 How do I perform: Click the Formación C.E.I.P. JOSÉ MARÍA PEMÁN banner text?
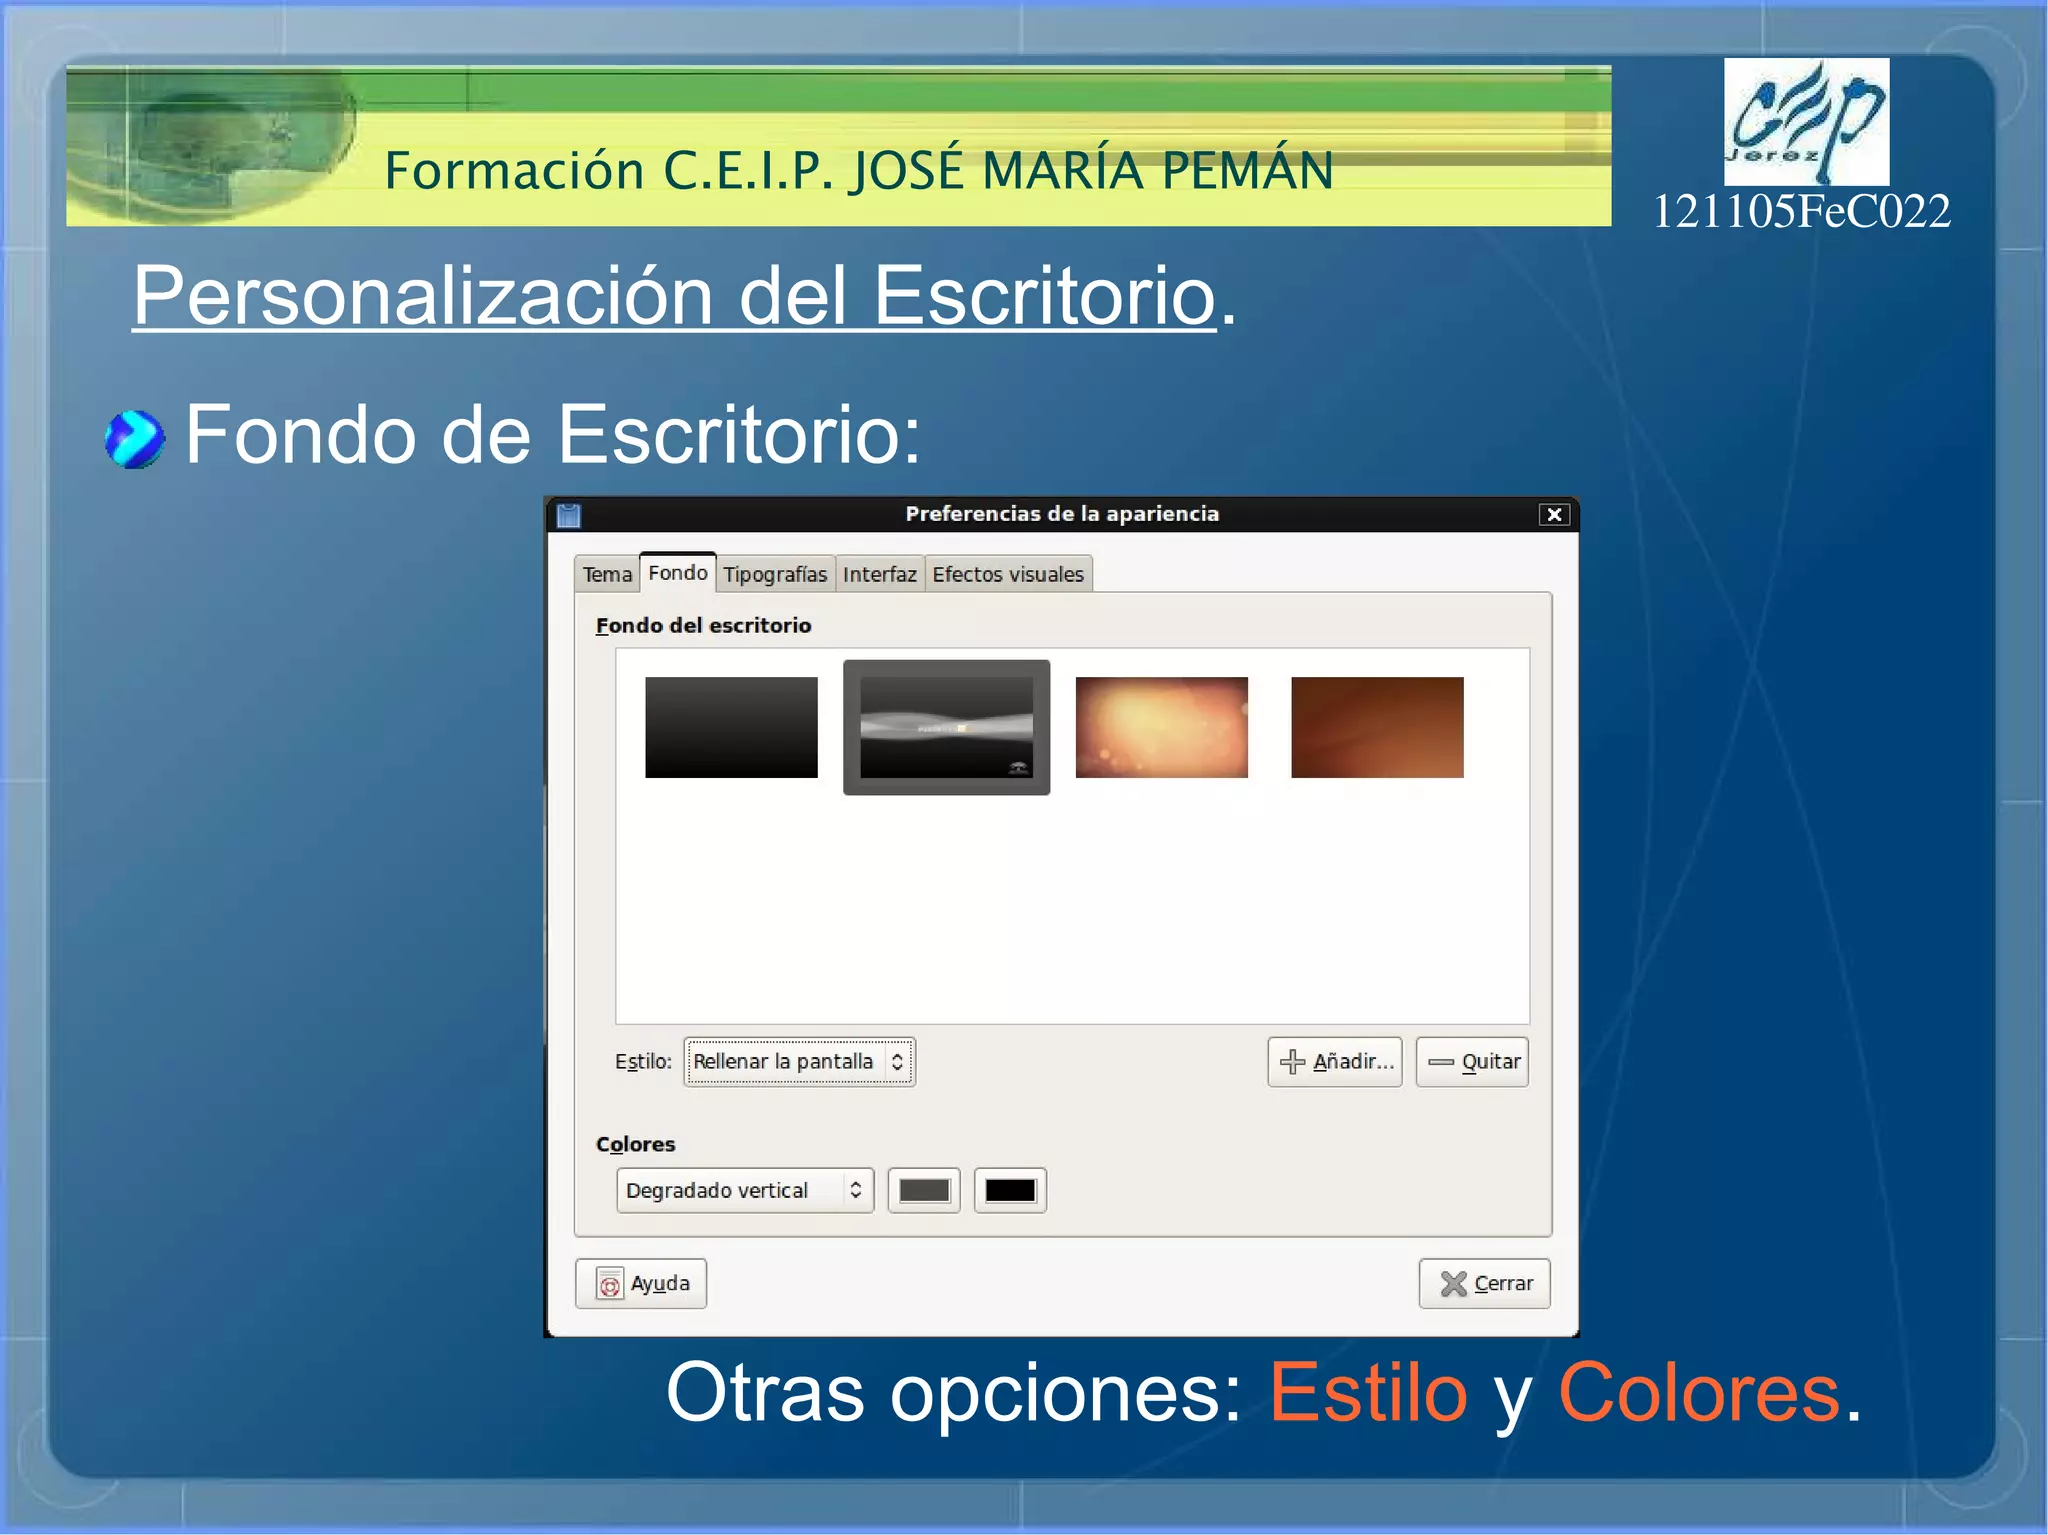tap(859, 169)
